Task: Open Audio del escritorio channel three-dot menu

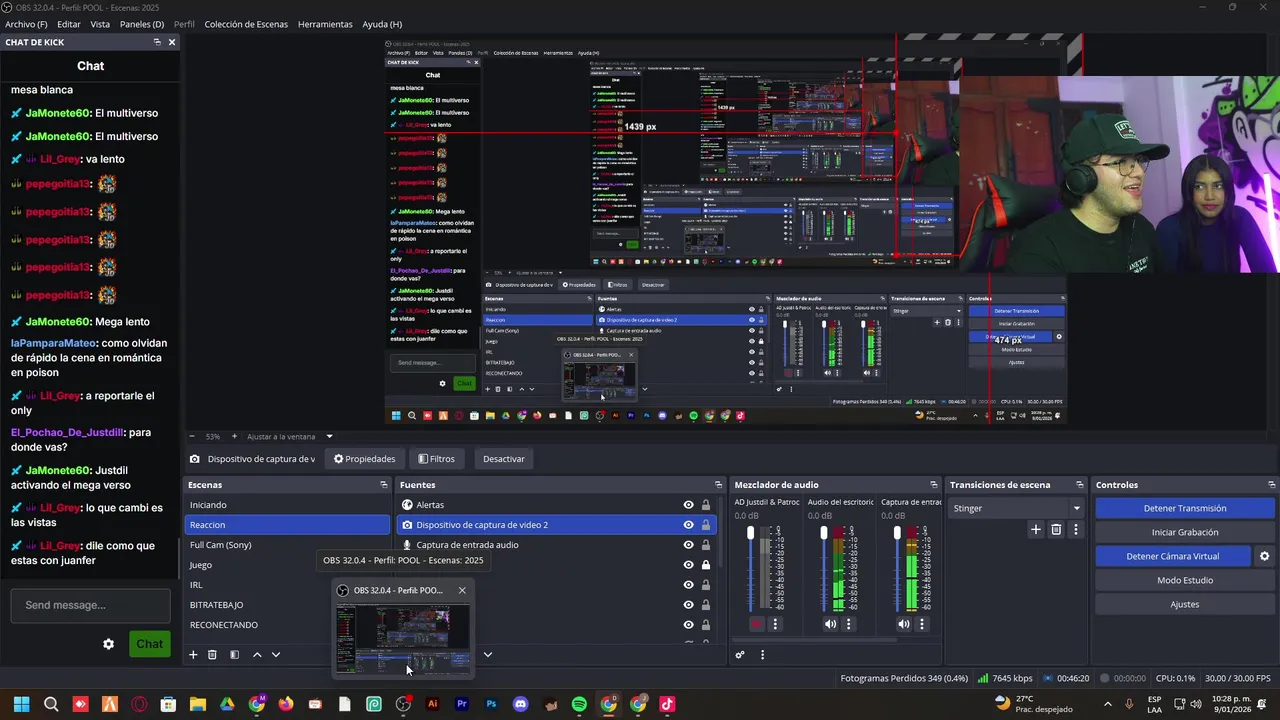Action: pos(849,624)
